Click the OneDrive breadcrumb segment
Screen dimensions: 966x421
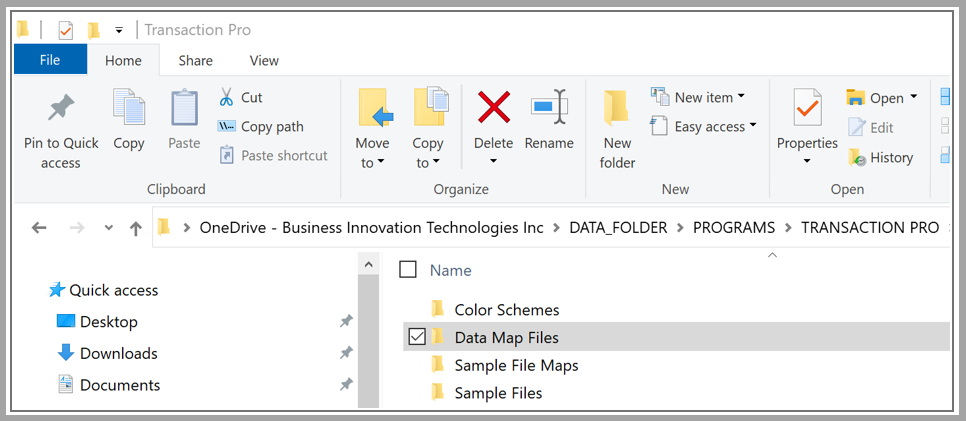(x=371, y=228)
